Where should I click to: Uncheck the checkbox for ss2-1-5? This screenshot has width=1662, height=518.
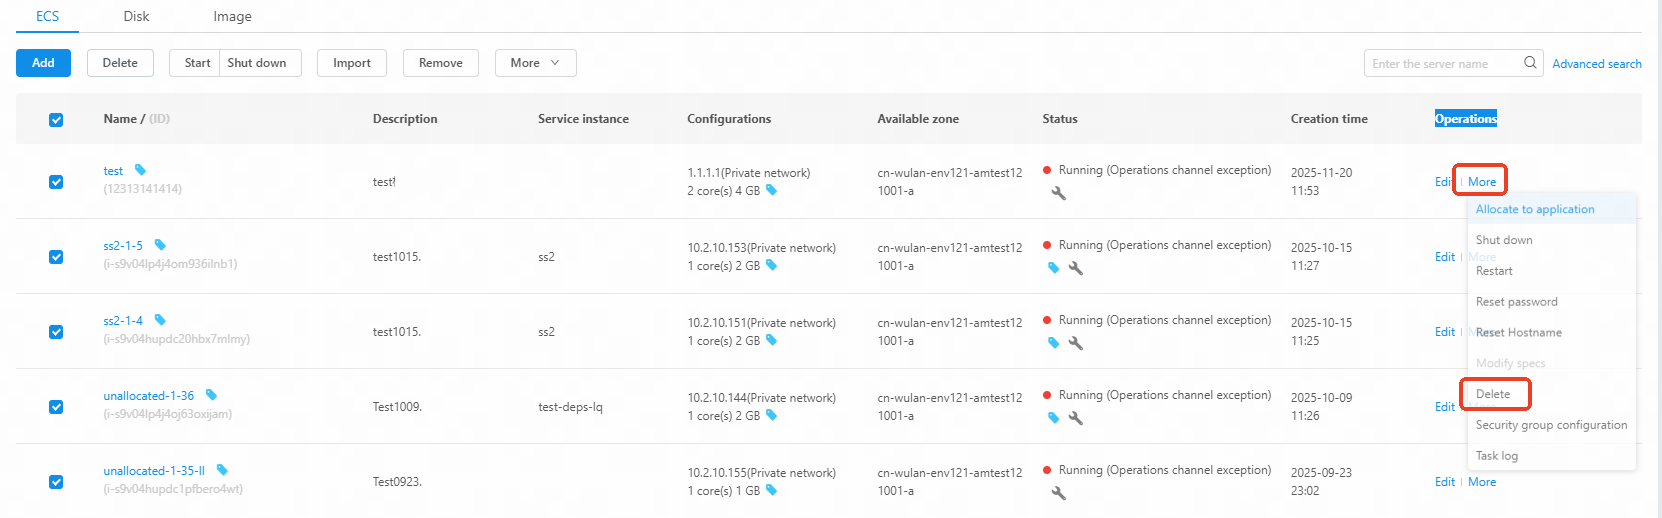pos(56,257)
